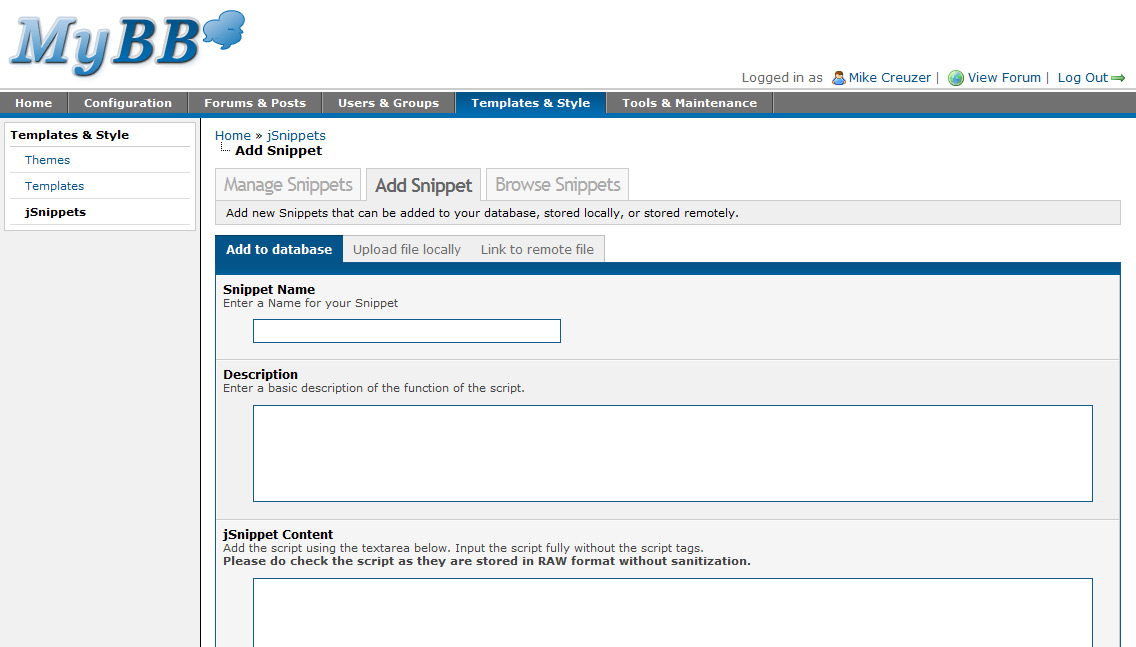The image size is (1136, 647).
Task: Click inside the jSnippet Content textarea
Action: [672, 612]
